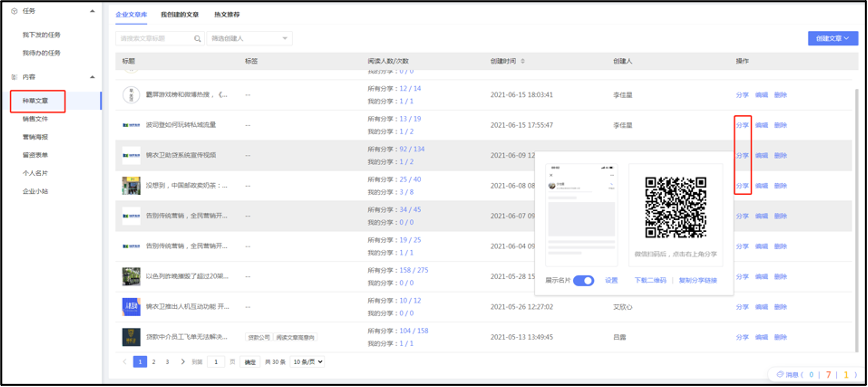Toggle the 展示名片 switch off

pos(583,281)
